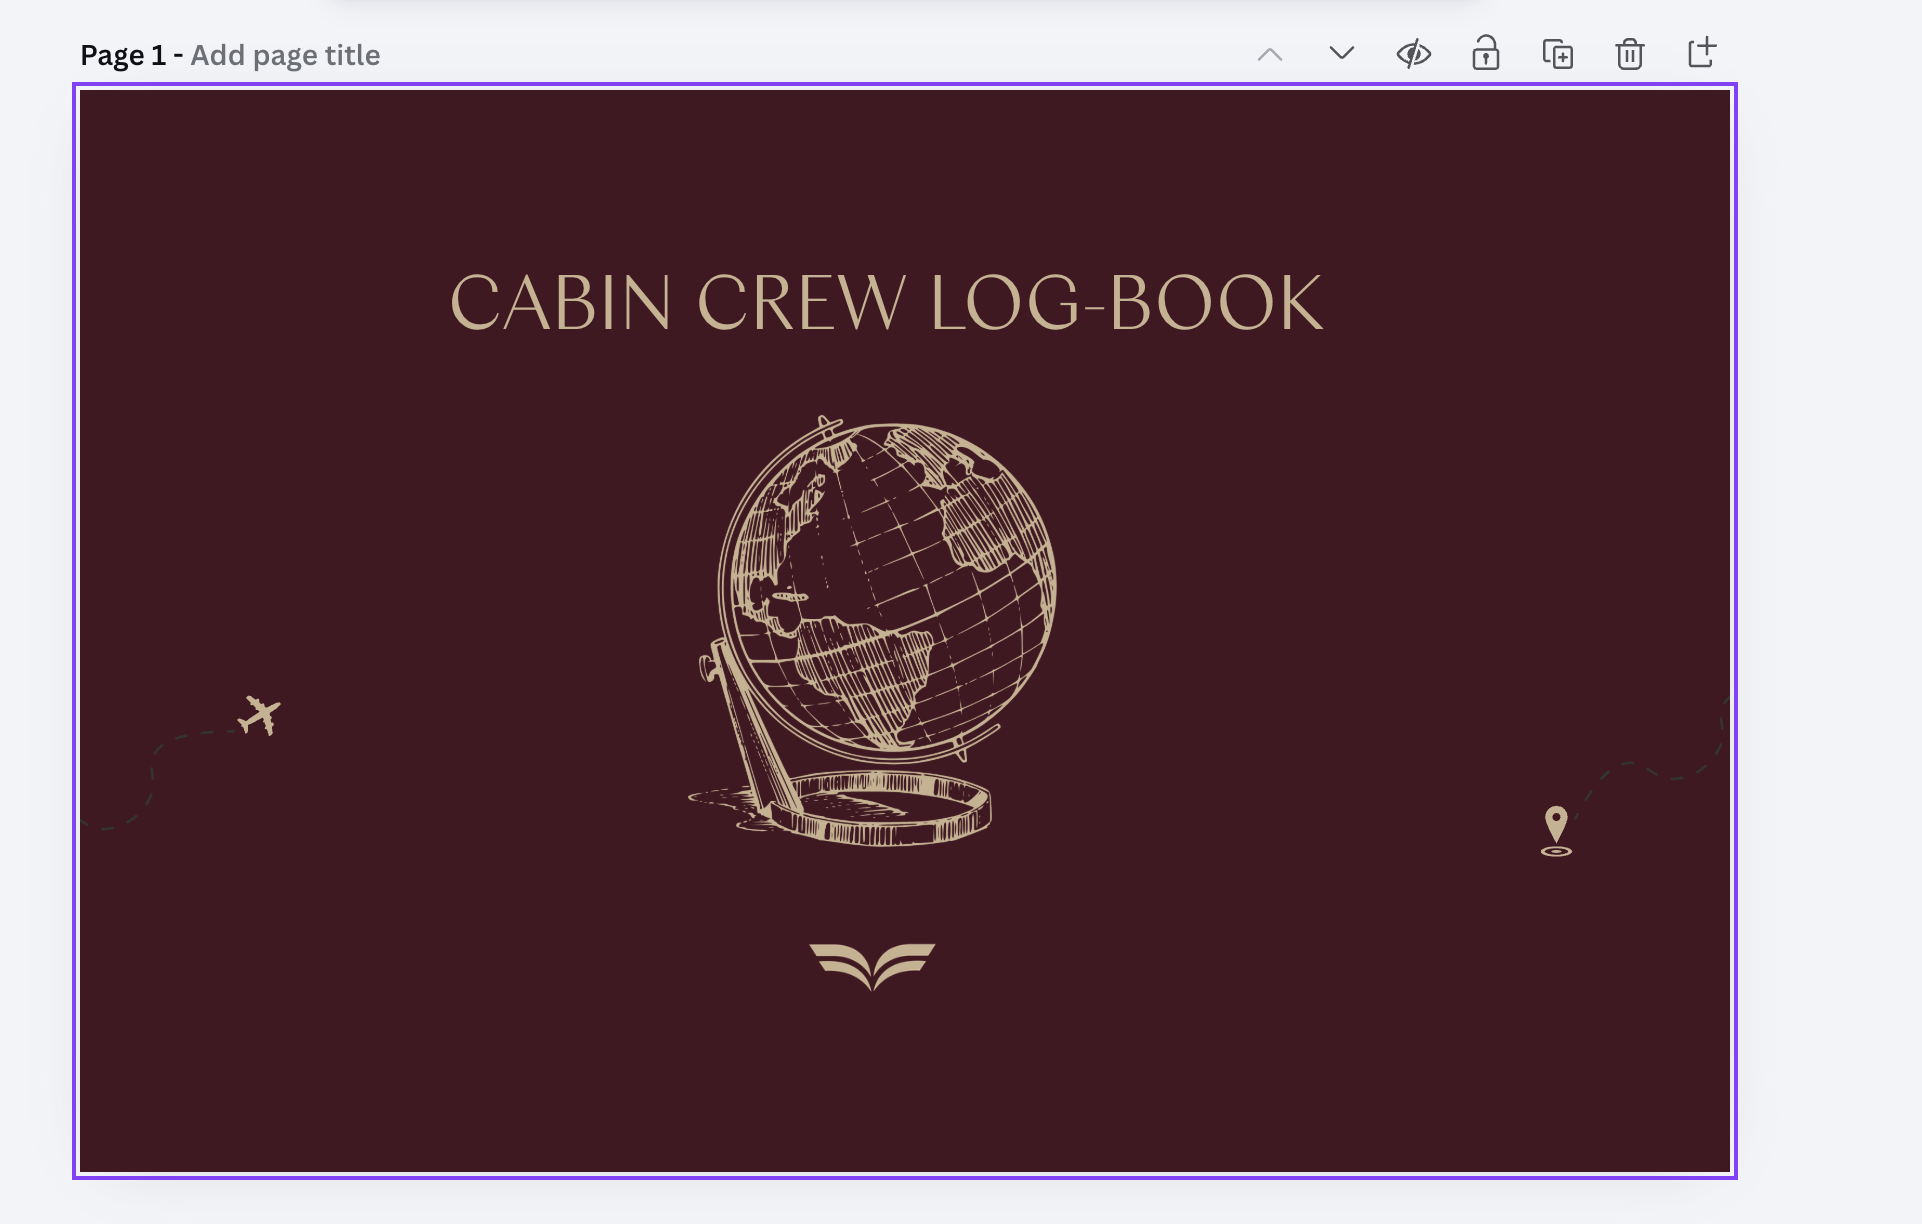
Task: Add a new page with plus icon
Action: coord(1702,52)
